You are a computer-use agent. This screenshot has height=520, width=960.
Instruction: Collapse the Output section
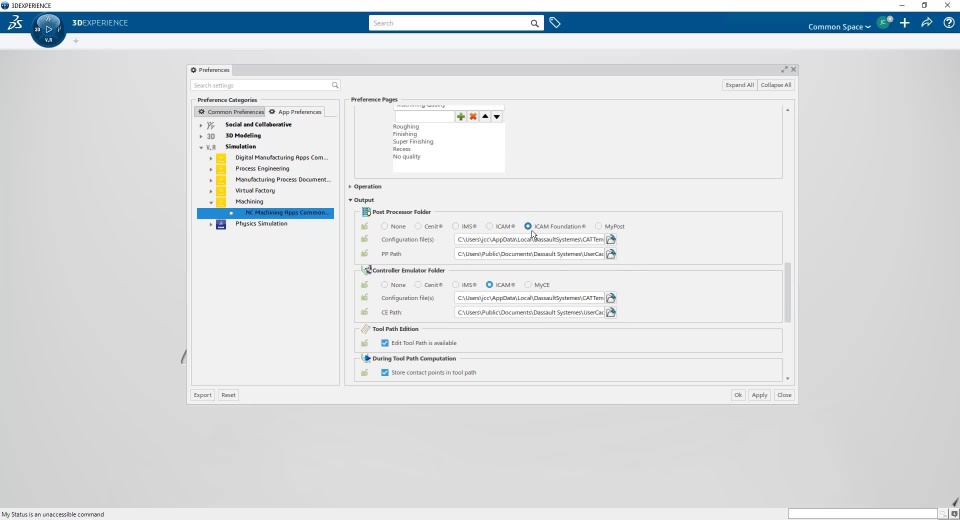click(350, 200)
